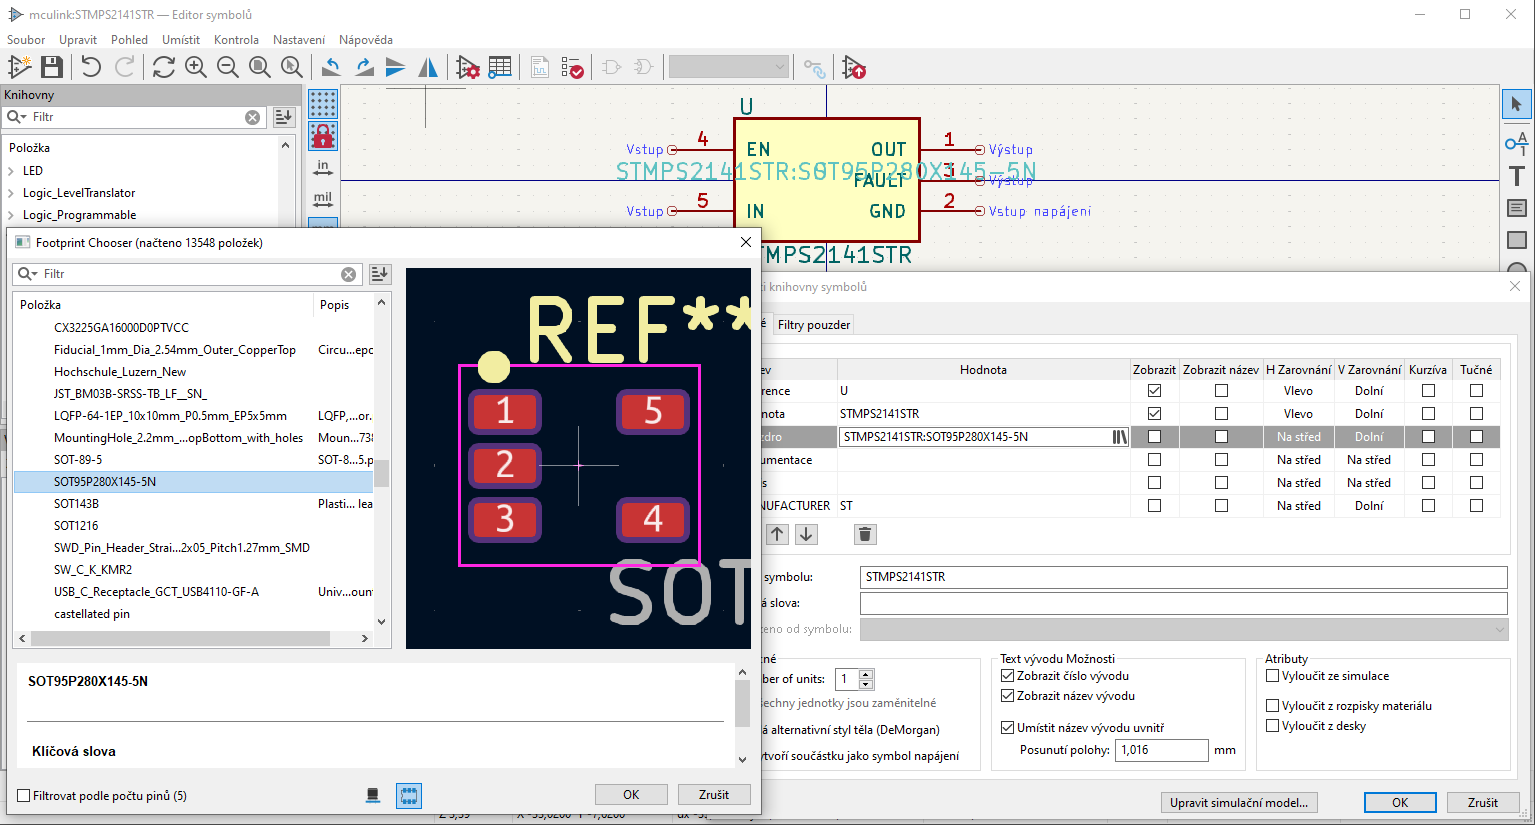Open the footprint filter search dropdown
The height and width of the screenshot is (825, 1535).
coord(28,274)
